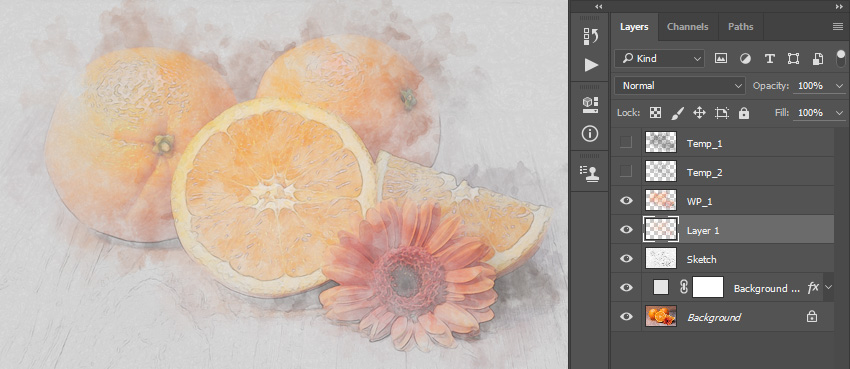
Task: Switch to the Channels tab
Action: click(687, 27)
